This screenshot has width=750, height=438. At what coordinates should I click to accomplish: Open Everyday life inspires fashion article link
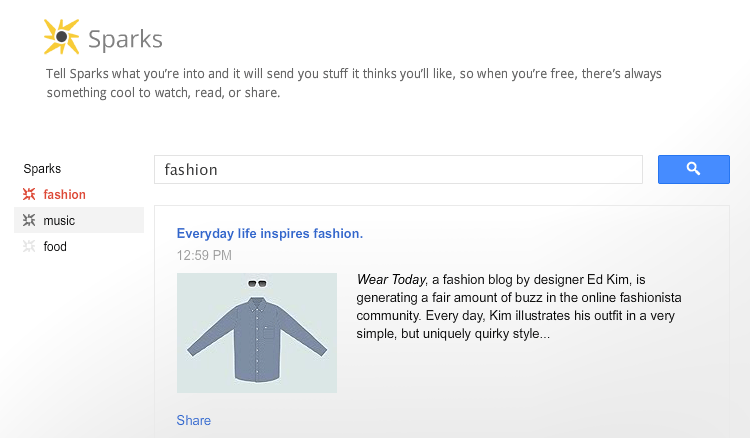[270, 233]
